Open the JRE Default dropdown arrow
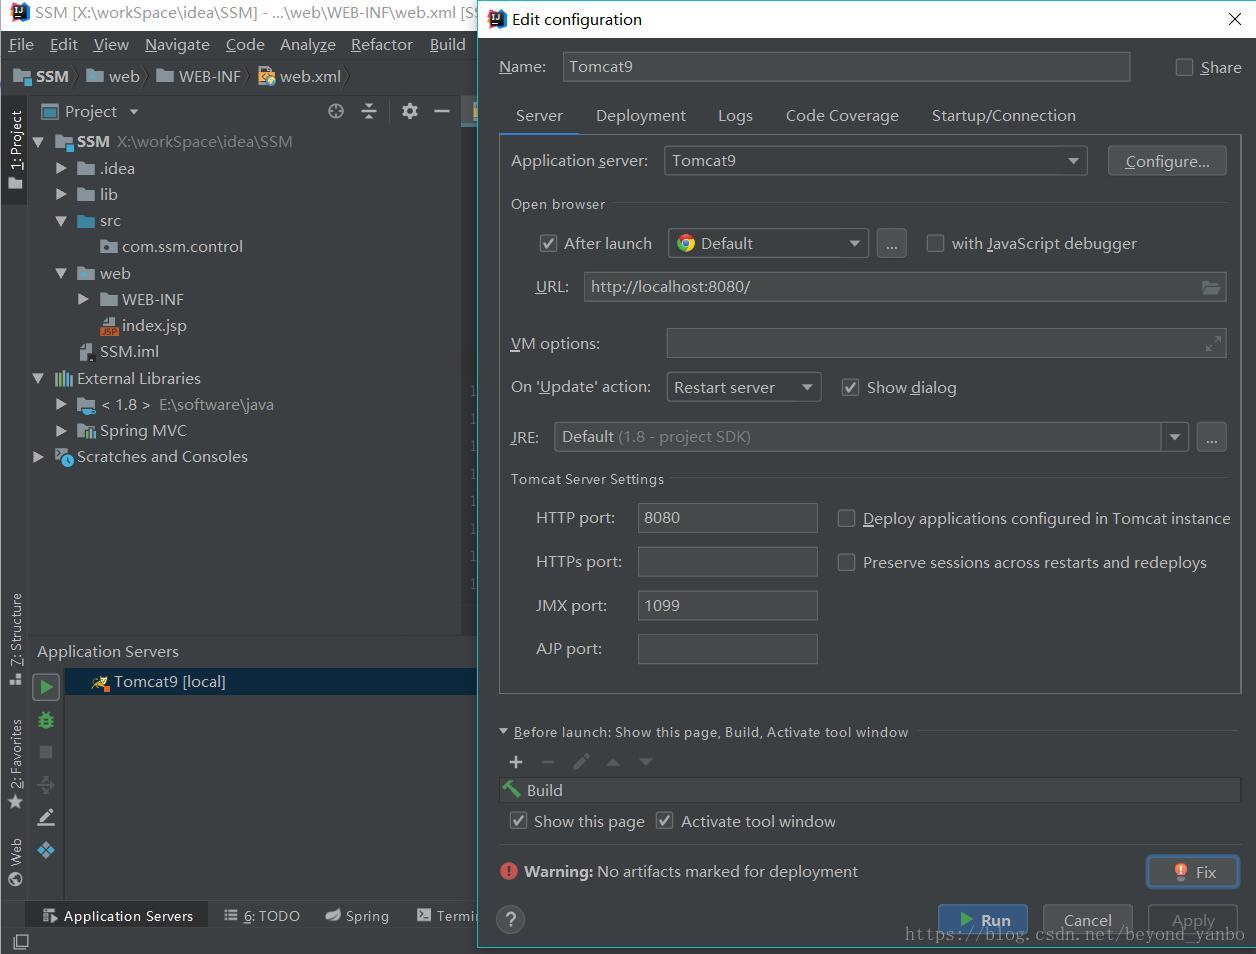The width and height of the screenshot is (1256, 954). click(1175, 437)
